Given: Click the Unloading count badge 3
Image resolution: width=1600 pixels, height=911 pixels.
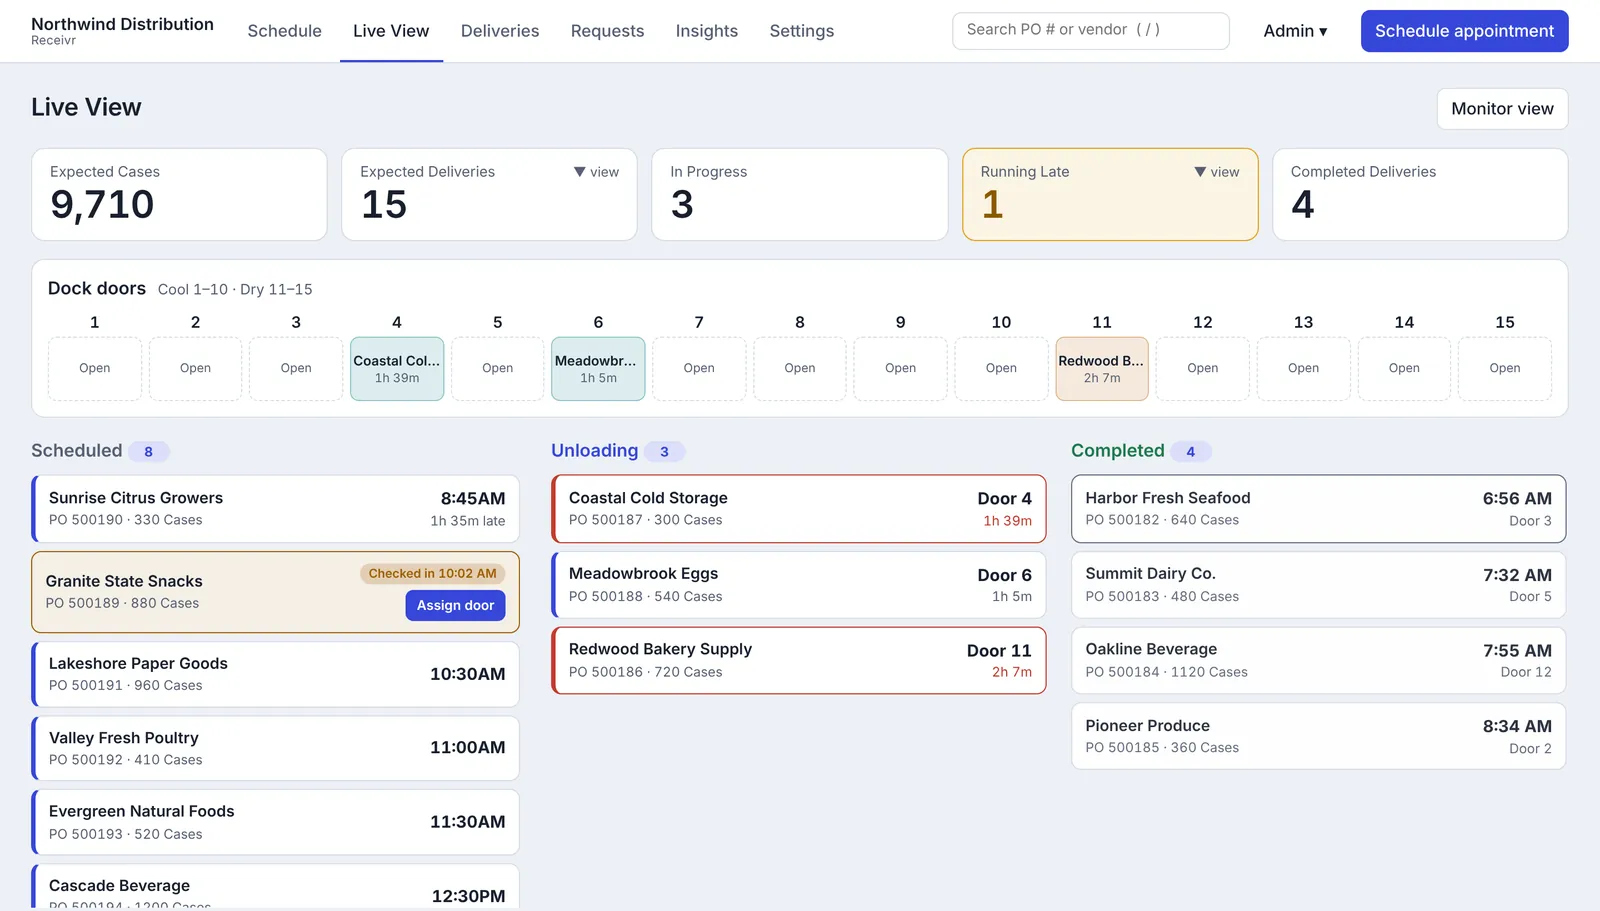Looking at the screenshot, I should click(x=664, y=452).
